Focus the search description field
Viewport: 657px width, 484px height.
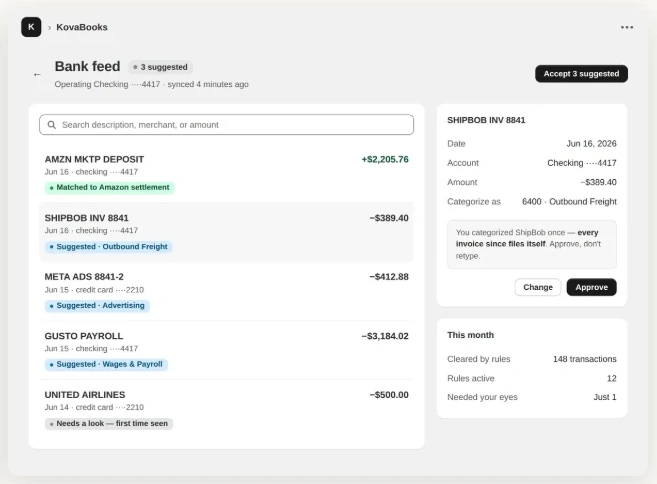point(226,125)
